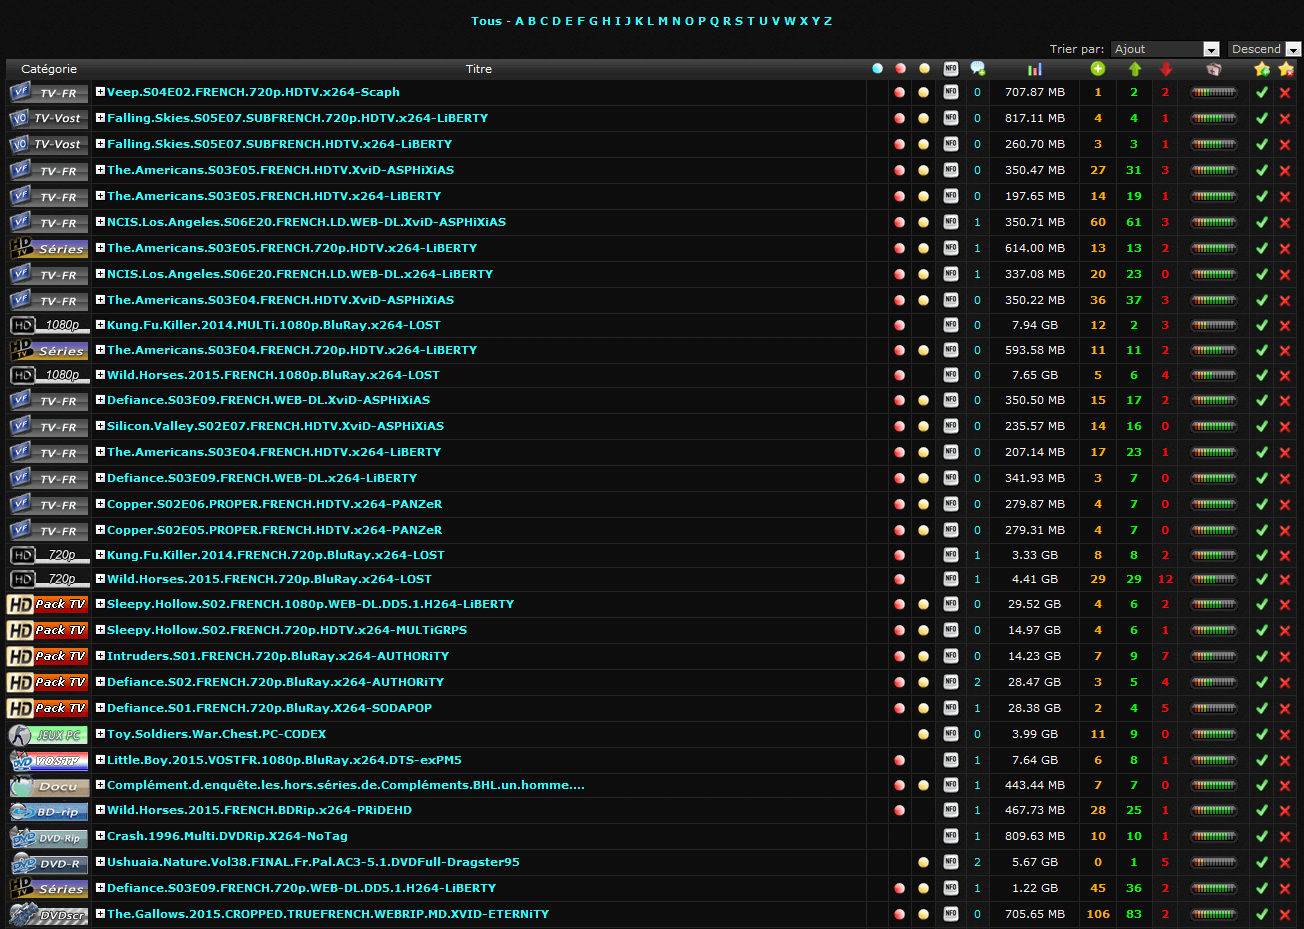The image size is (1304, 929).
Task: Select the DVD VOSTFR icon beside Little.Boy.2015
Action: pos(48,760)
